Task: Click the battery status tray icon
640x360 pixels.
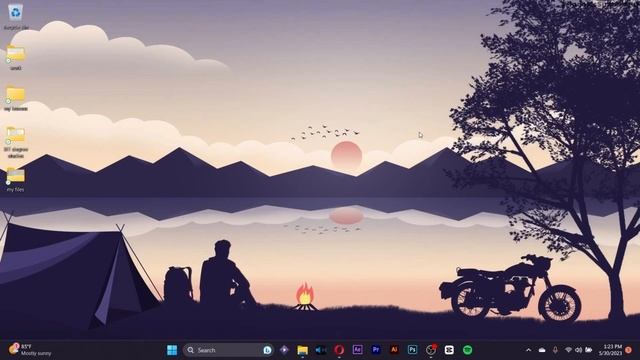Action: (x=589, y=350)
